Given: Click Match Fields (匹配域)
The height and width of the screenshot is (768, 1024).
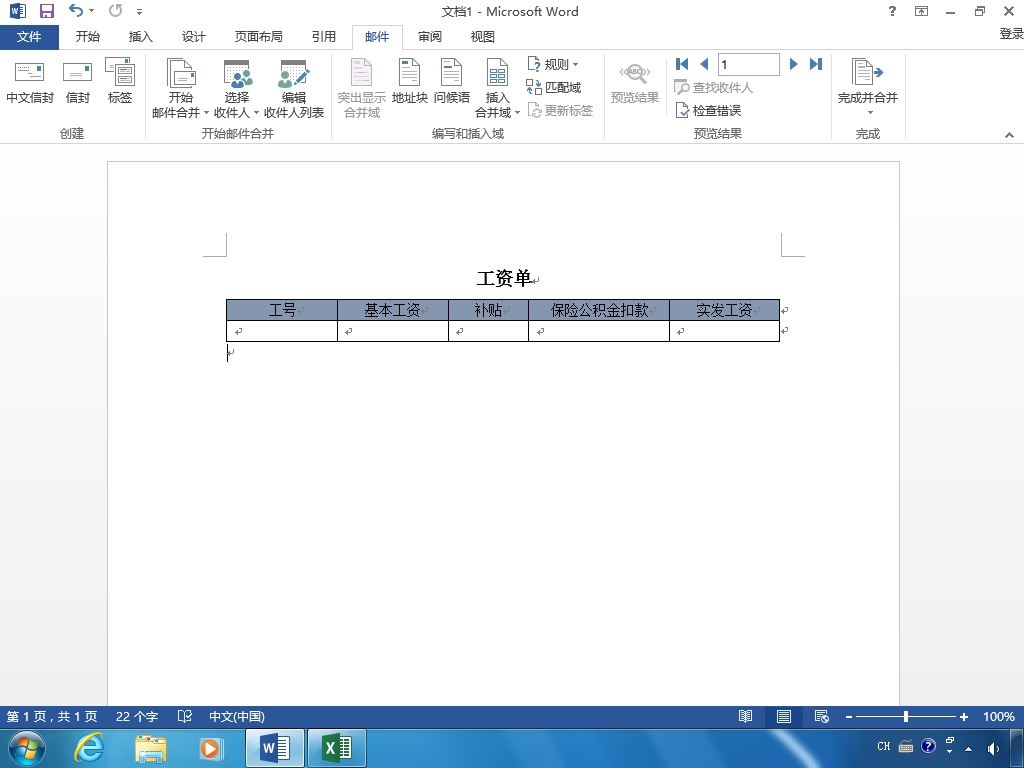Looking at the screenshot, I should 554,87.
